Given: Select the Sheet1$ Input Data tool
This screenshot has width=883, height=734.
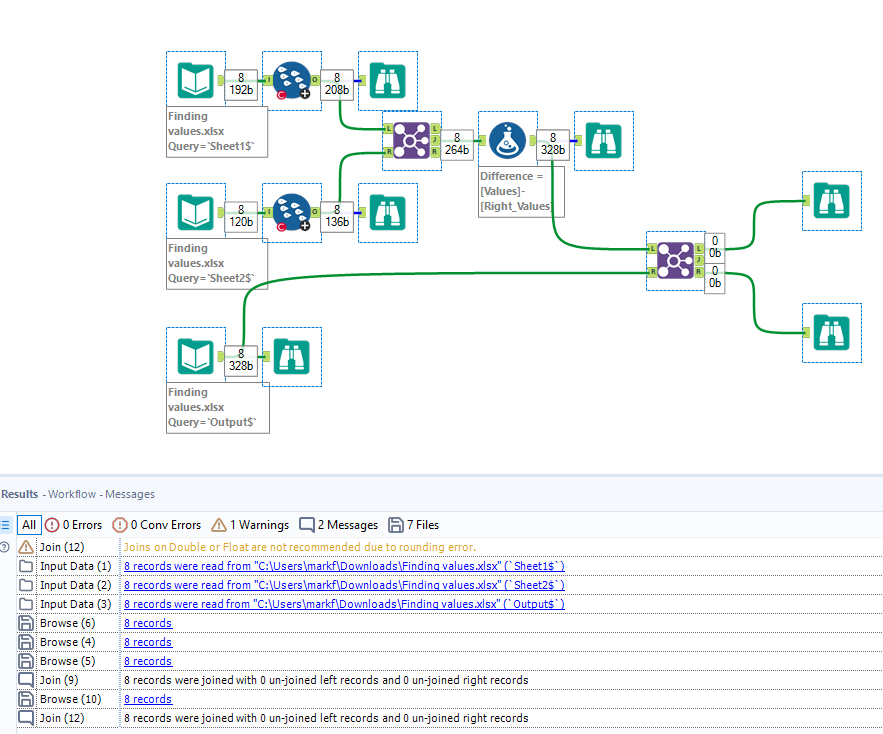Looking at the screenshot, I should (195, 81).
